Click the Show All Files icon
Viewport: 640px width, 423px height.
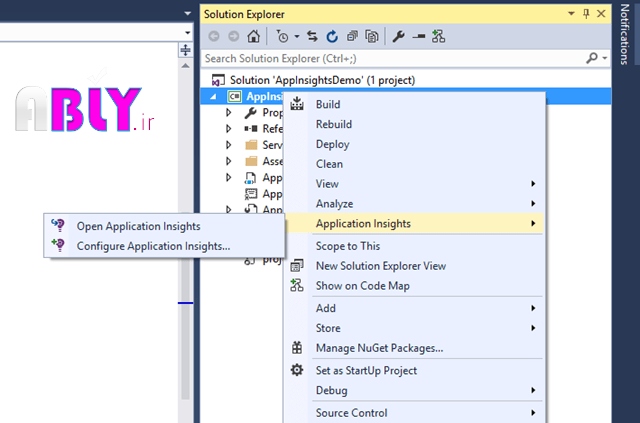[x=372, y=36]
